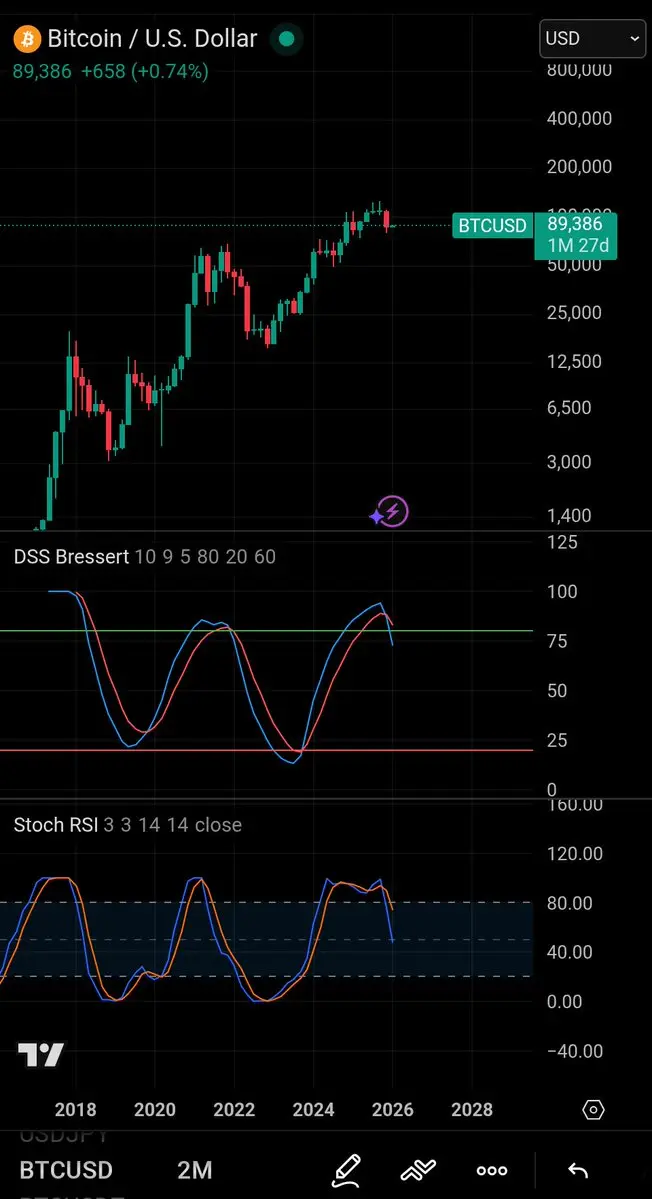
Task: Click the 400,000 price scale label
Action: pos(579,119)
